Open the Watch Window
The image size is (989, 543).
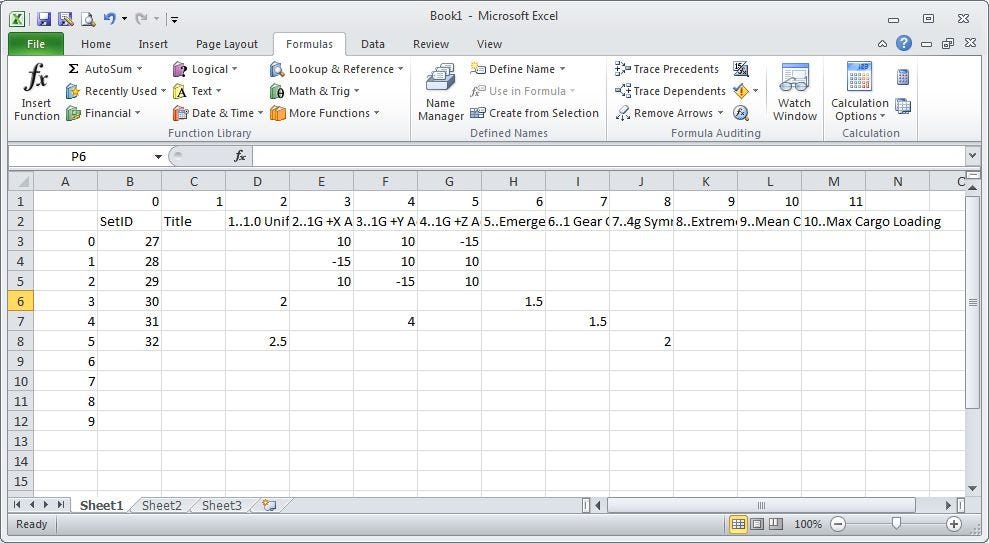(x=794, y=92)
